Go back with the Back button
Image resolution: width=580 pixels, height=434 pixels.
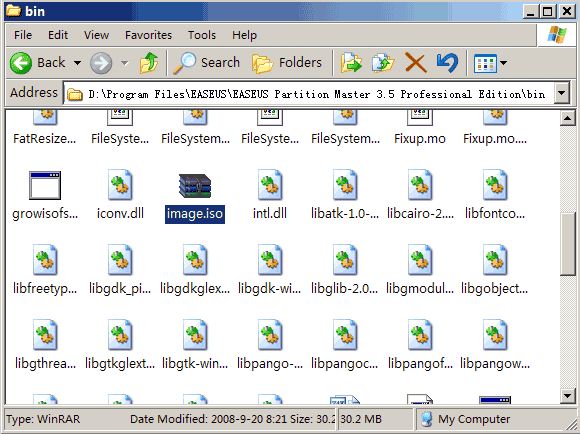point(37,63)
